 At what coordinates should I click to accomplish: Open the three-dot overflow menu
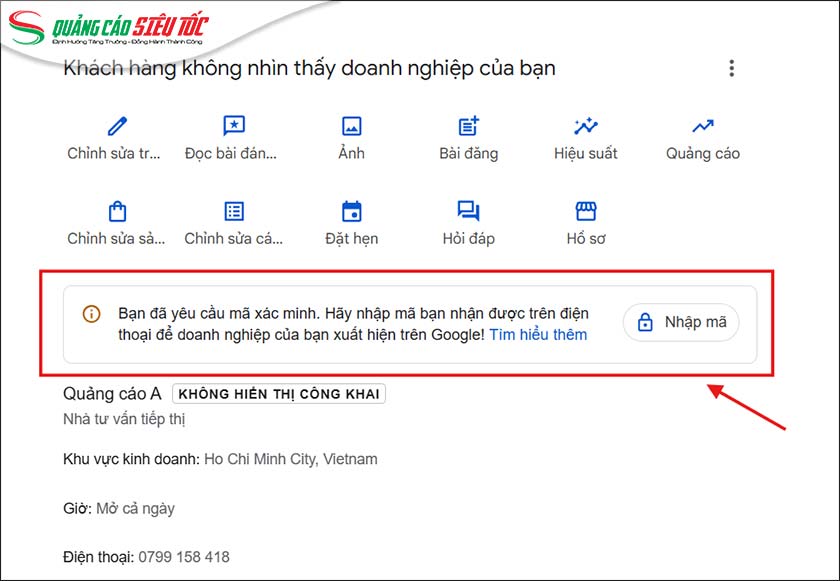(x=732, y=68)
